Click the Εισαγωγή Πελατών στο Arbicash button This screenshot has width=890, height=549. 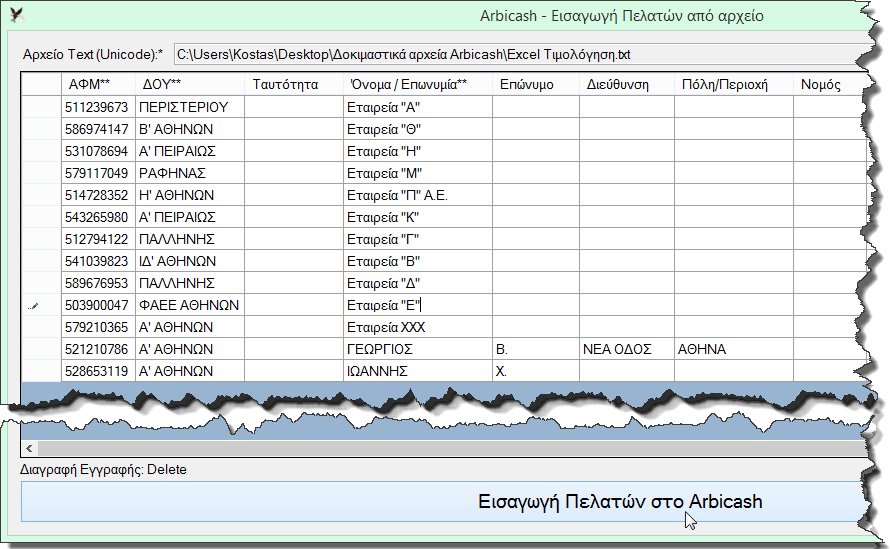pos(444,501)
